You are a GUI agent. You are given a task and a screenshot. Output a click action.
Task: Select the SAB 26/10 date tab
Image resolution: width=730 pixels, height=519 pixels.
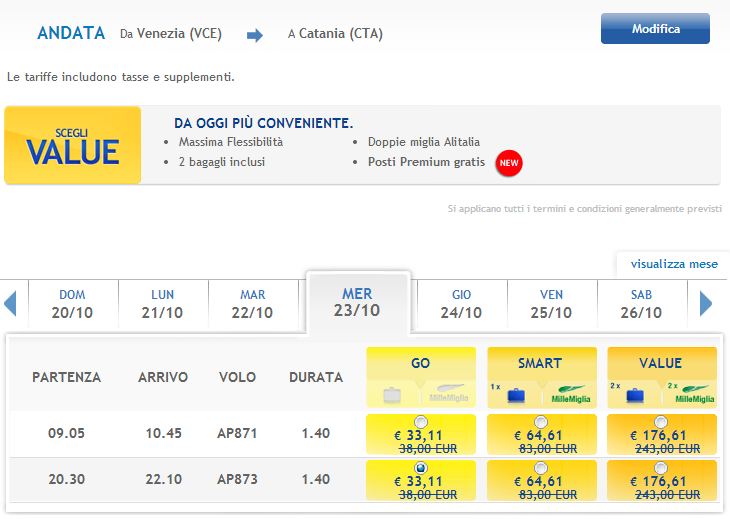click(x=642, y=304)
